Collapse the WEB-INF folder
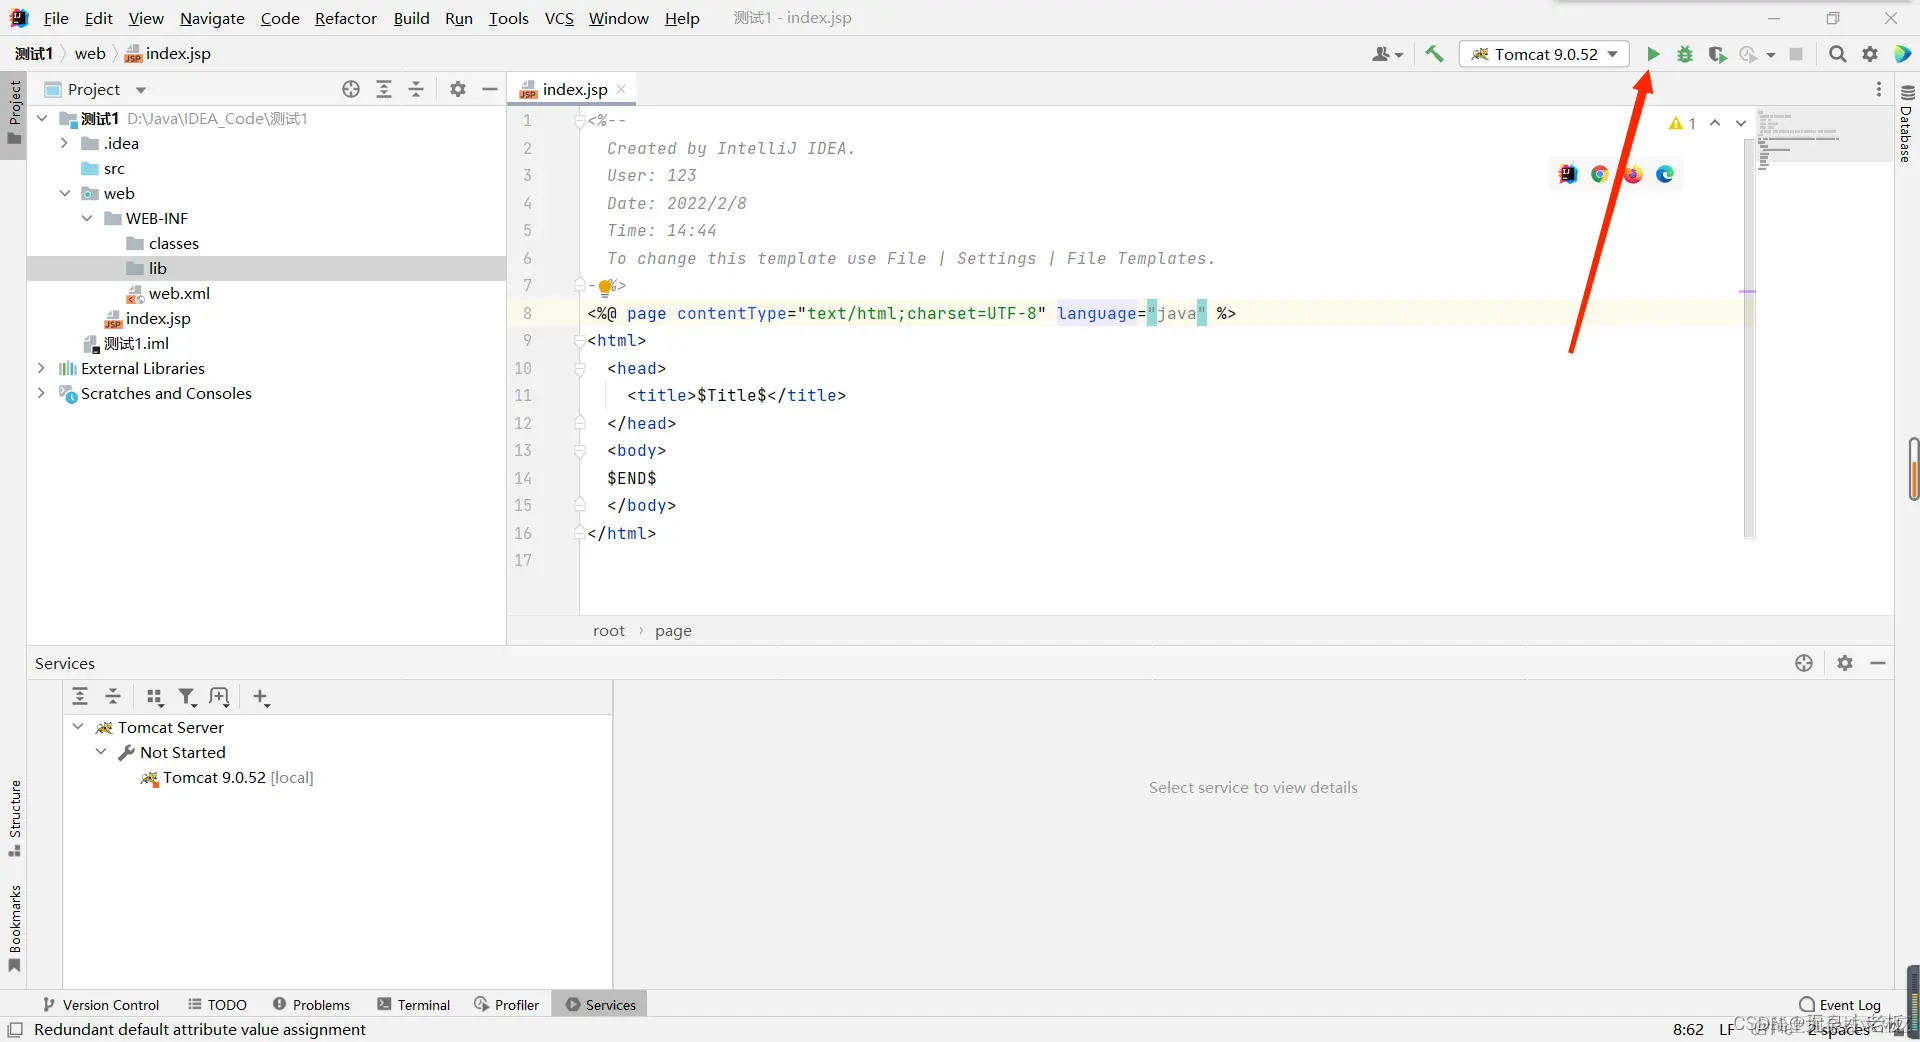Screen dimensions: 1920x1042 pos(87,218)
